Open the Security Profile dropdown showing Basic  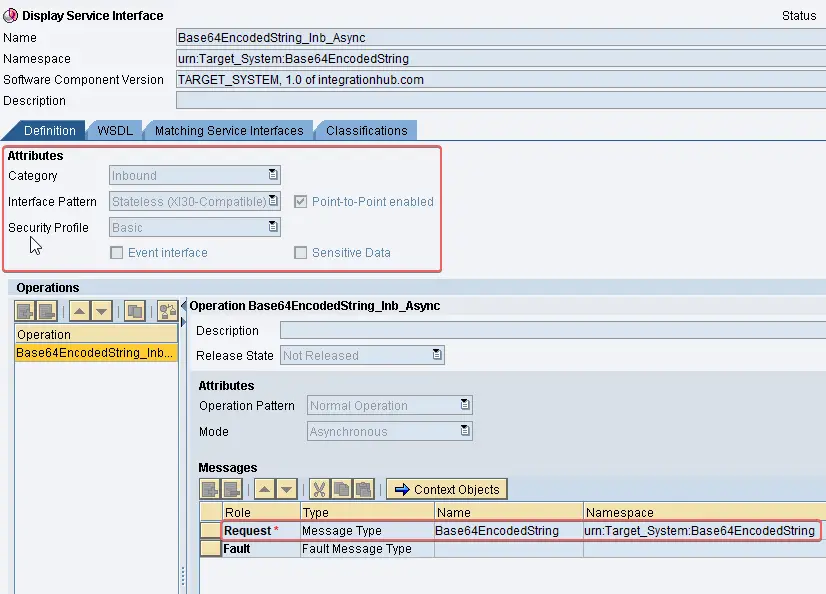point(273,226)
